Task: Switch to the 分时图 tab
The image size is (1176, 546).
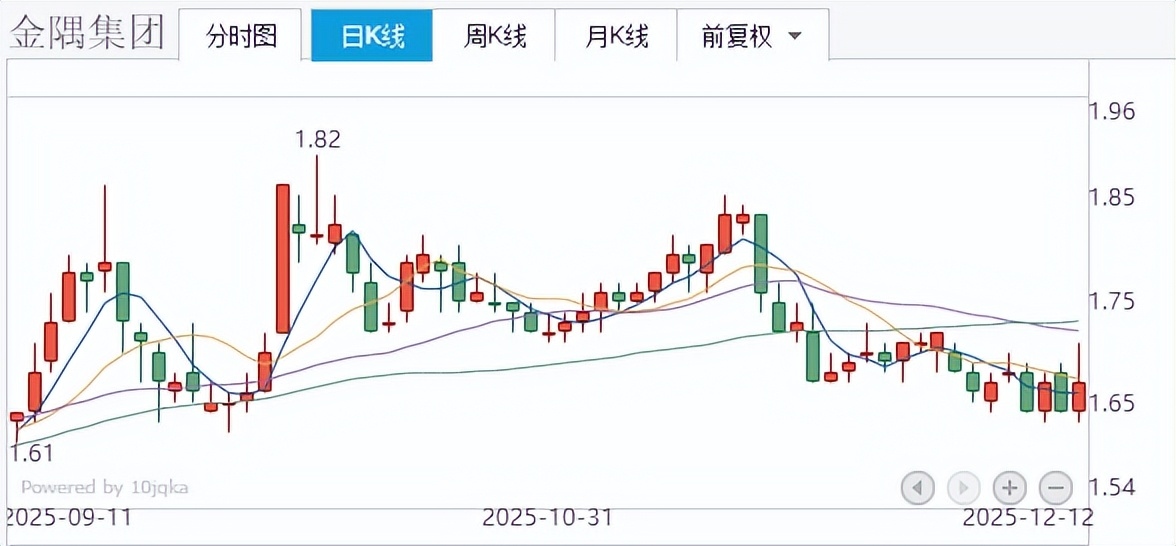Action: (241, 37)
